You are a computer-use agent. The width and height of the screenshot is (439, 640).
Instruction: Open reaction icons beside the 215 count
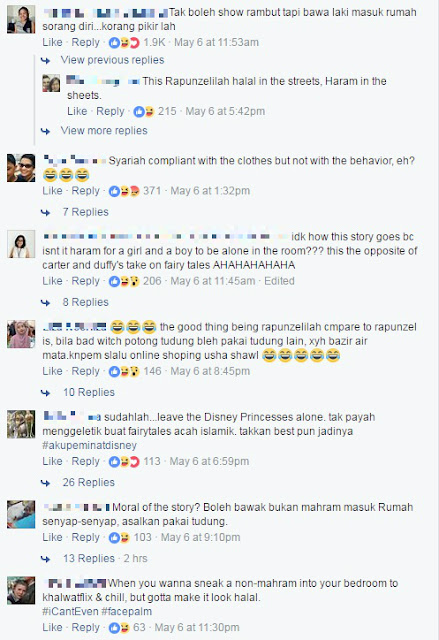point(144,111)
